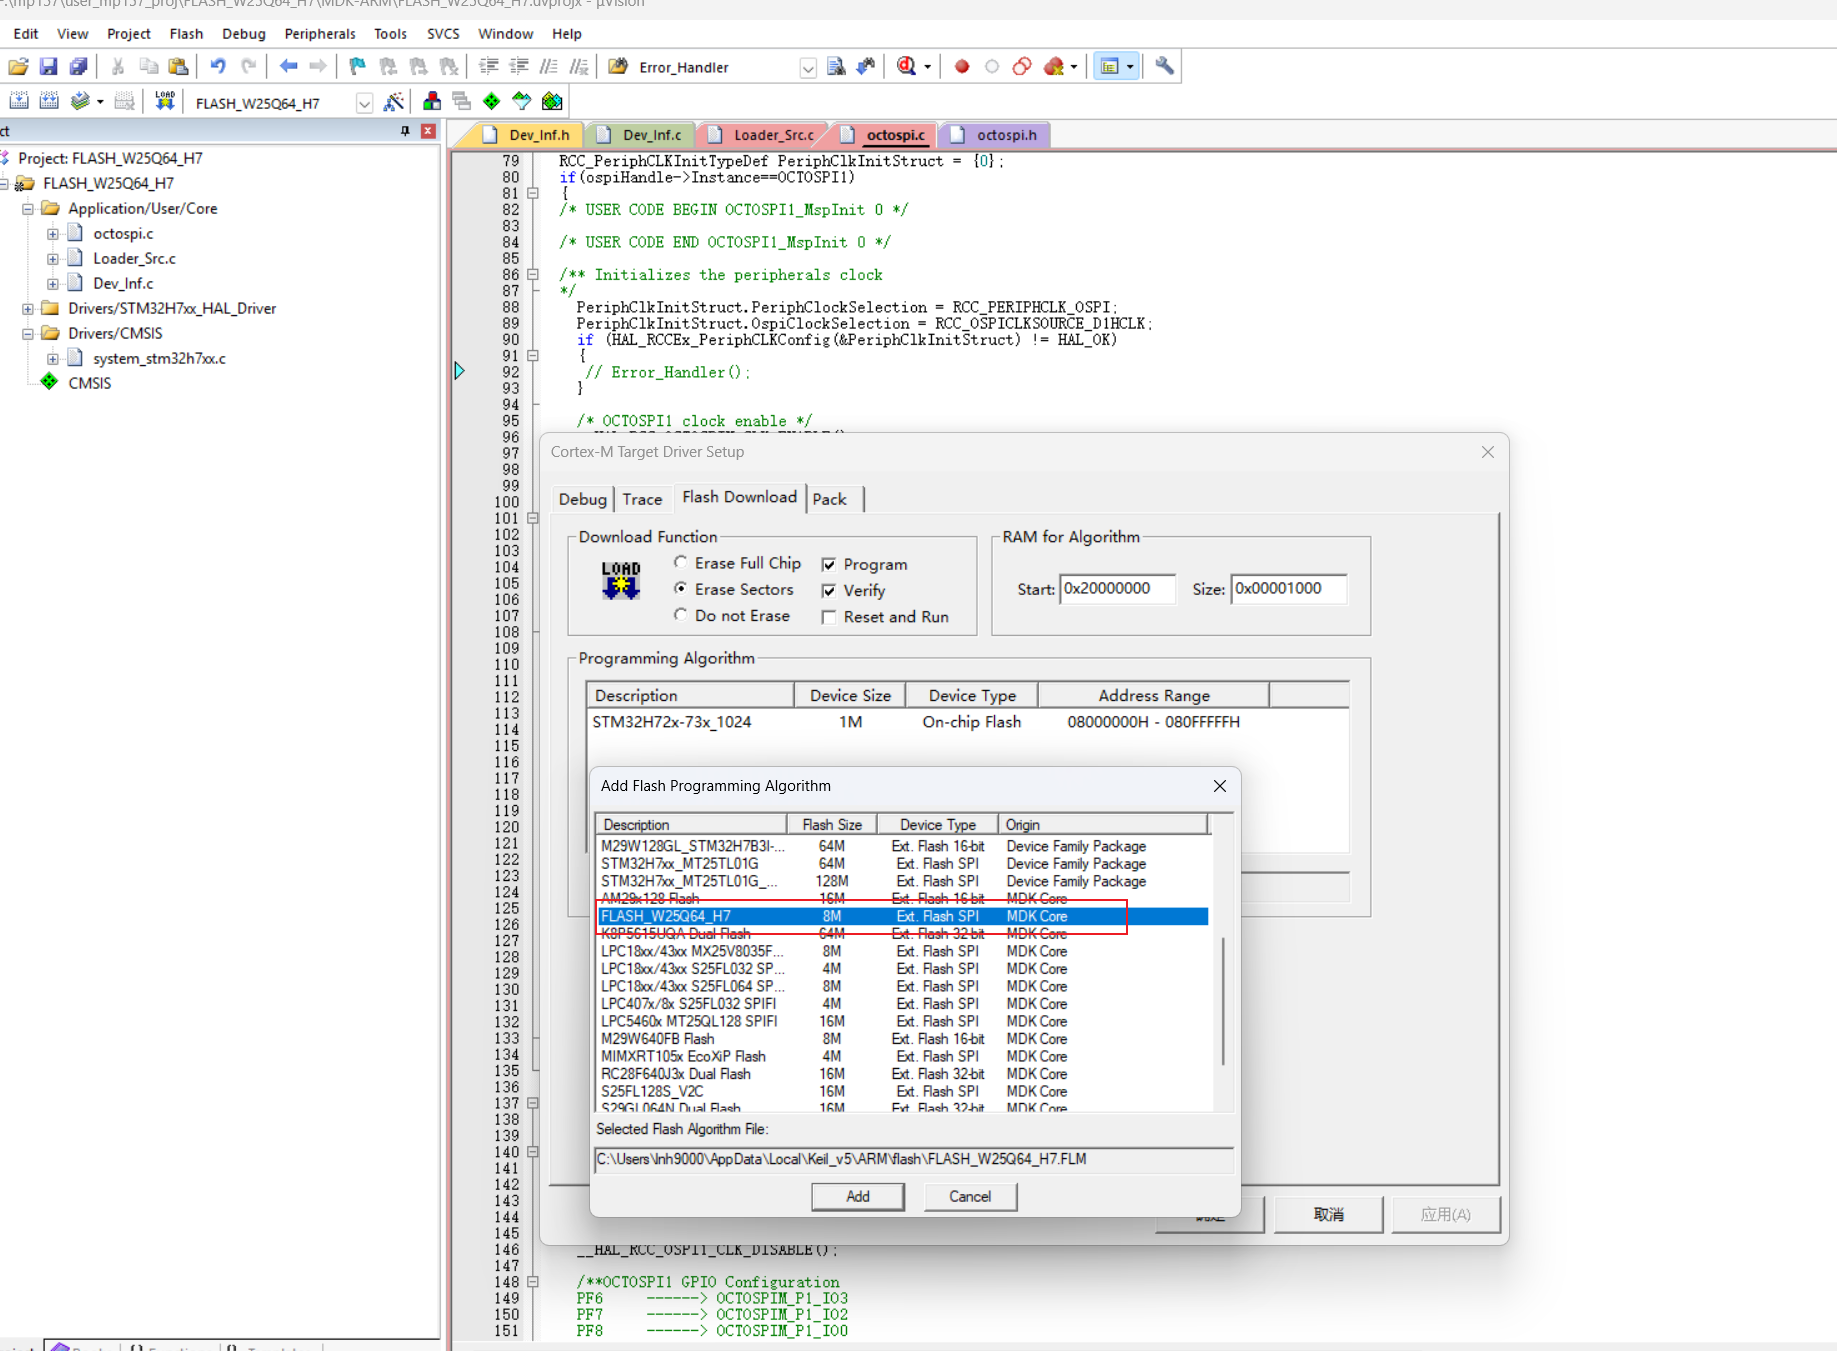Select the STM32H72x-73x_1024 programming algorithm row

pyautogui.click(x=966, y=722)
